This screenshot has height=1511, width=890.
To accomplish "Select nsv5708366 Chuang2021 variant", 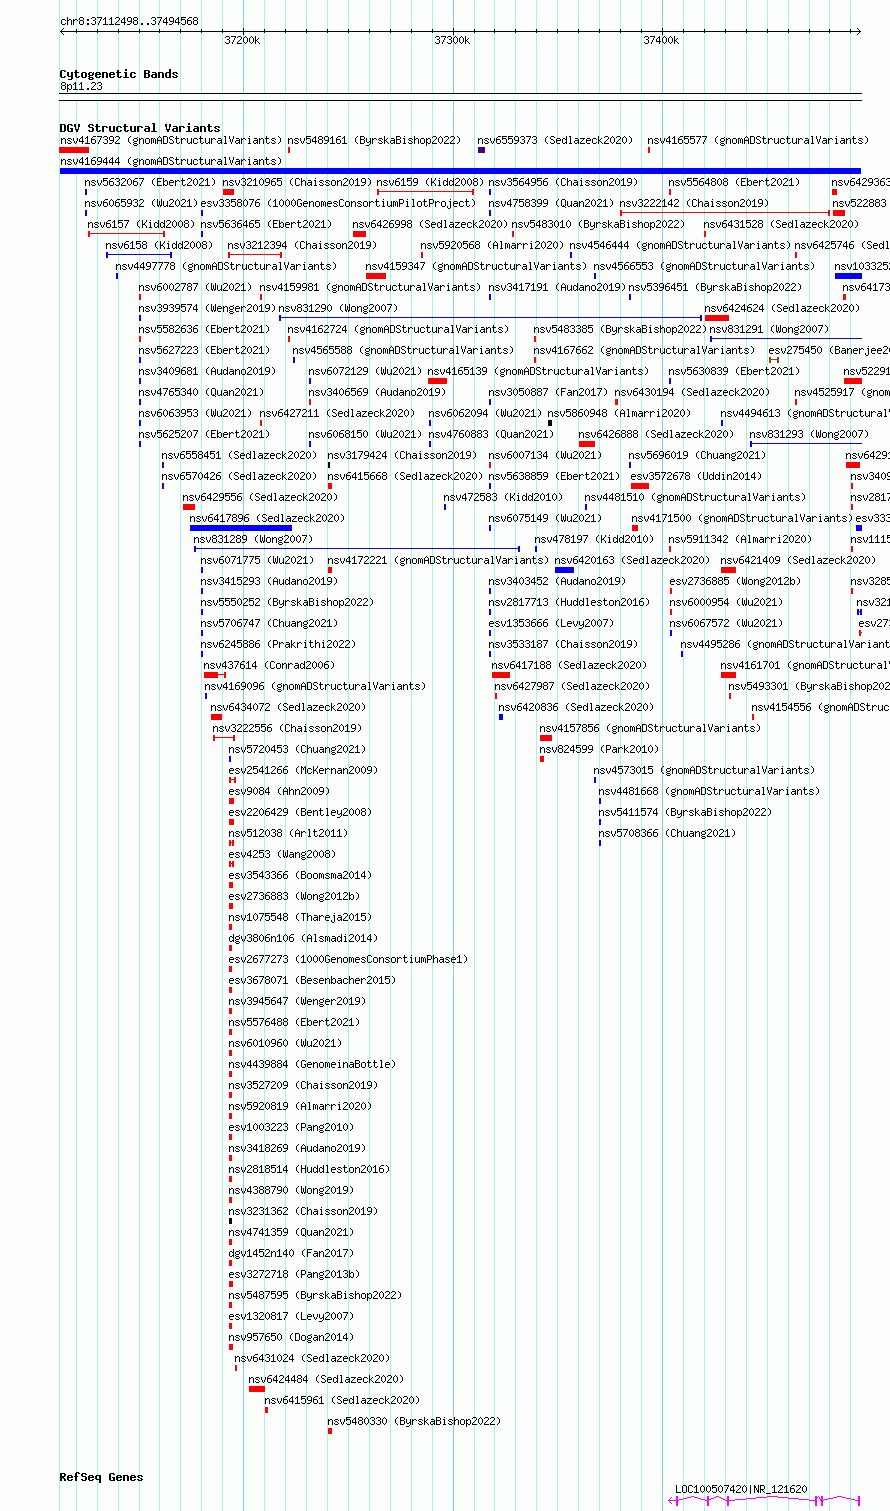I will point(667,833).
